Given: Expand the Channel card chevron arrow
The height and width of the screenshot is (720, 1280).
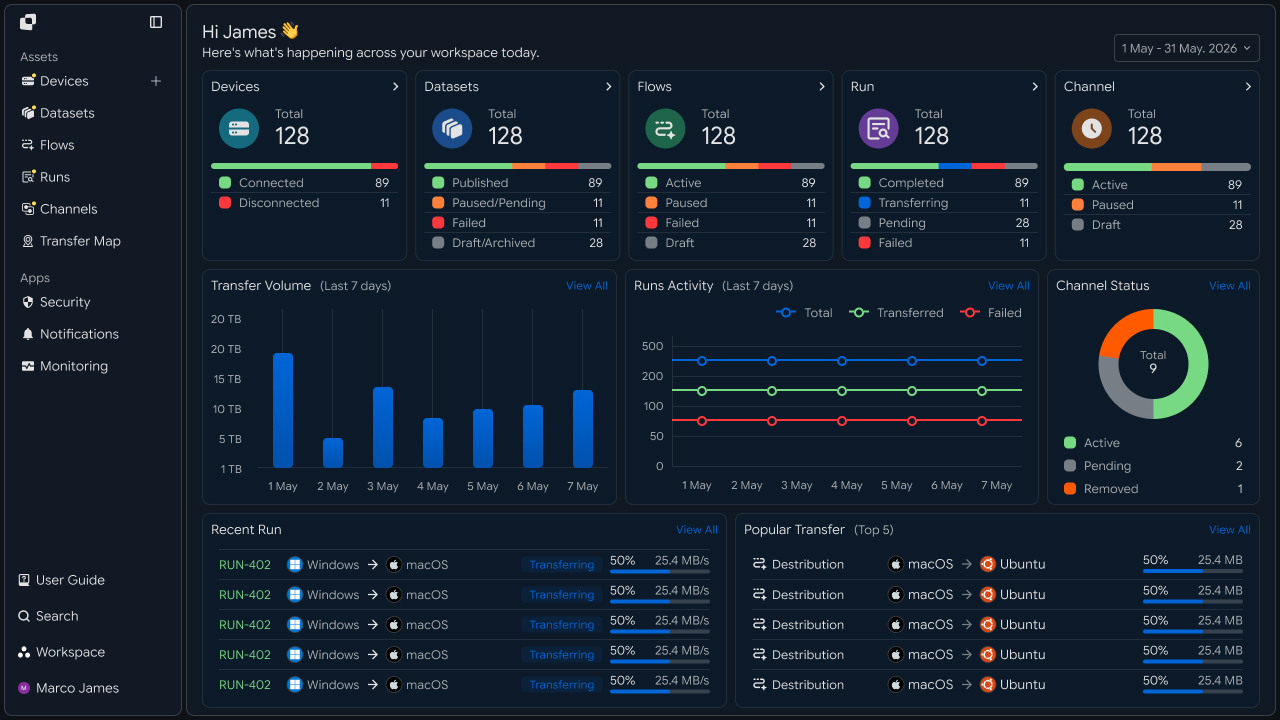Looking at the screenshot, I should click(x=1248, y=87).
